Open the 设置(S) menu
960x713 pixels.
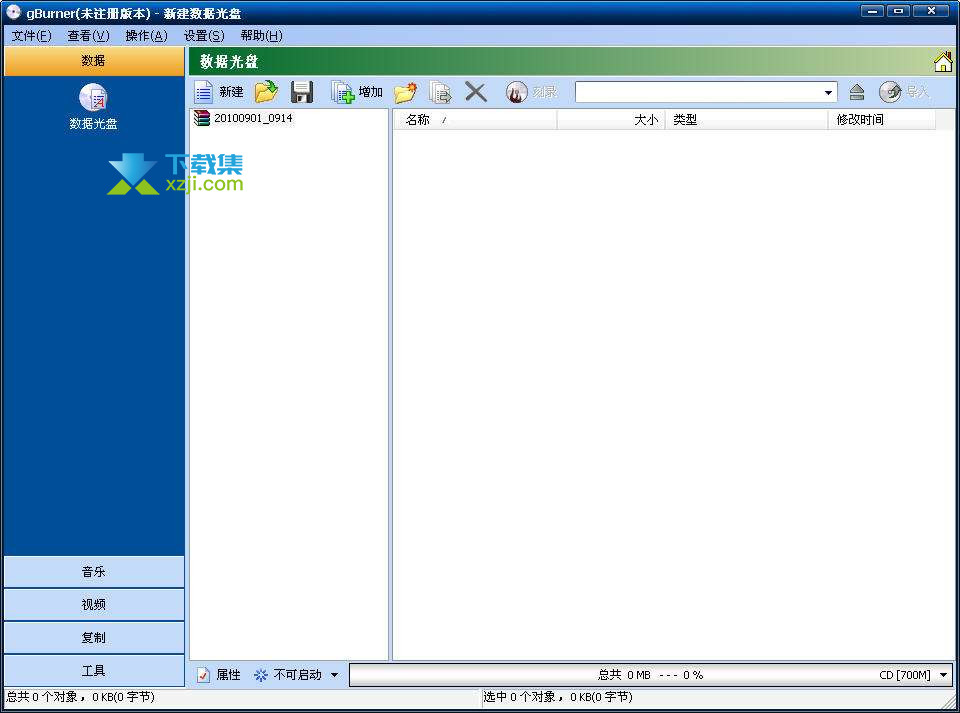point(204,35)
